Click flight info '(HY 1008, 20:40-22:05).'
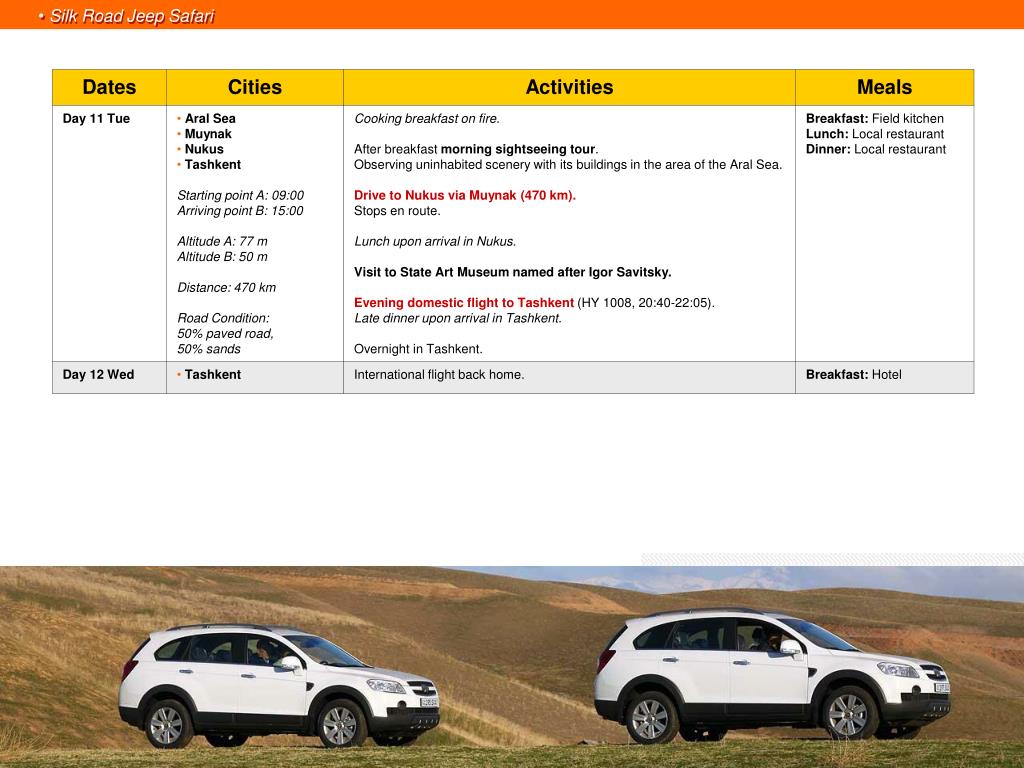The image size is (1024, 768). (x=646, y=302)
